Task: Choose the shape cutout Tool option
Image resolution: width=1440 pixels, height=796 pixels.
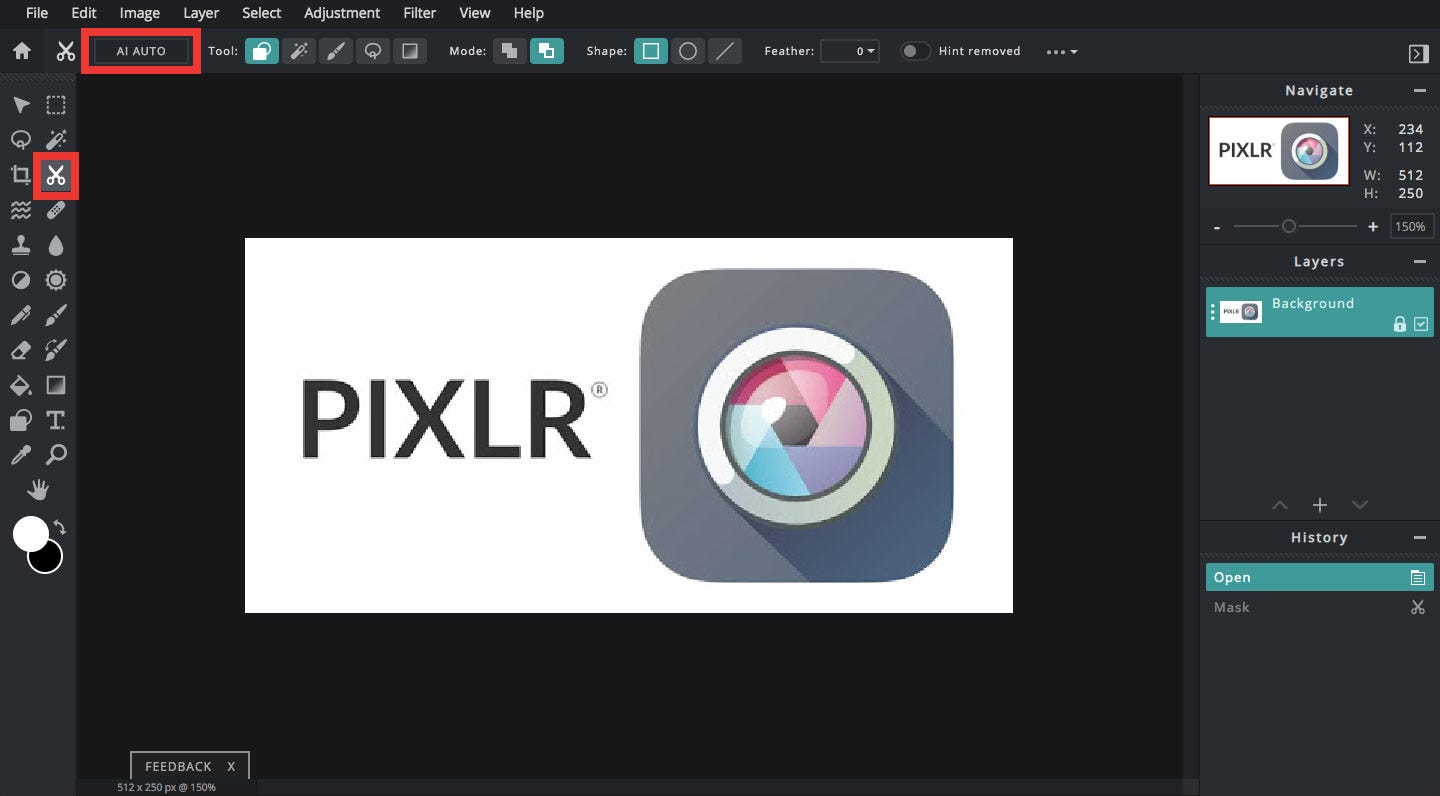Action: click(261, 51)
